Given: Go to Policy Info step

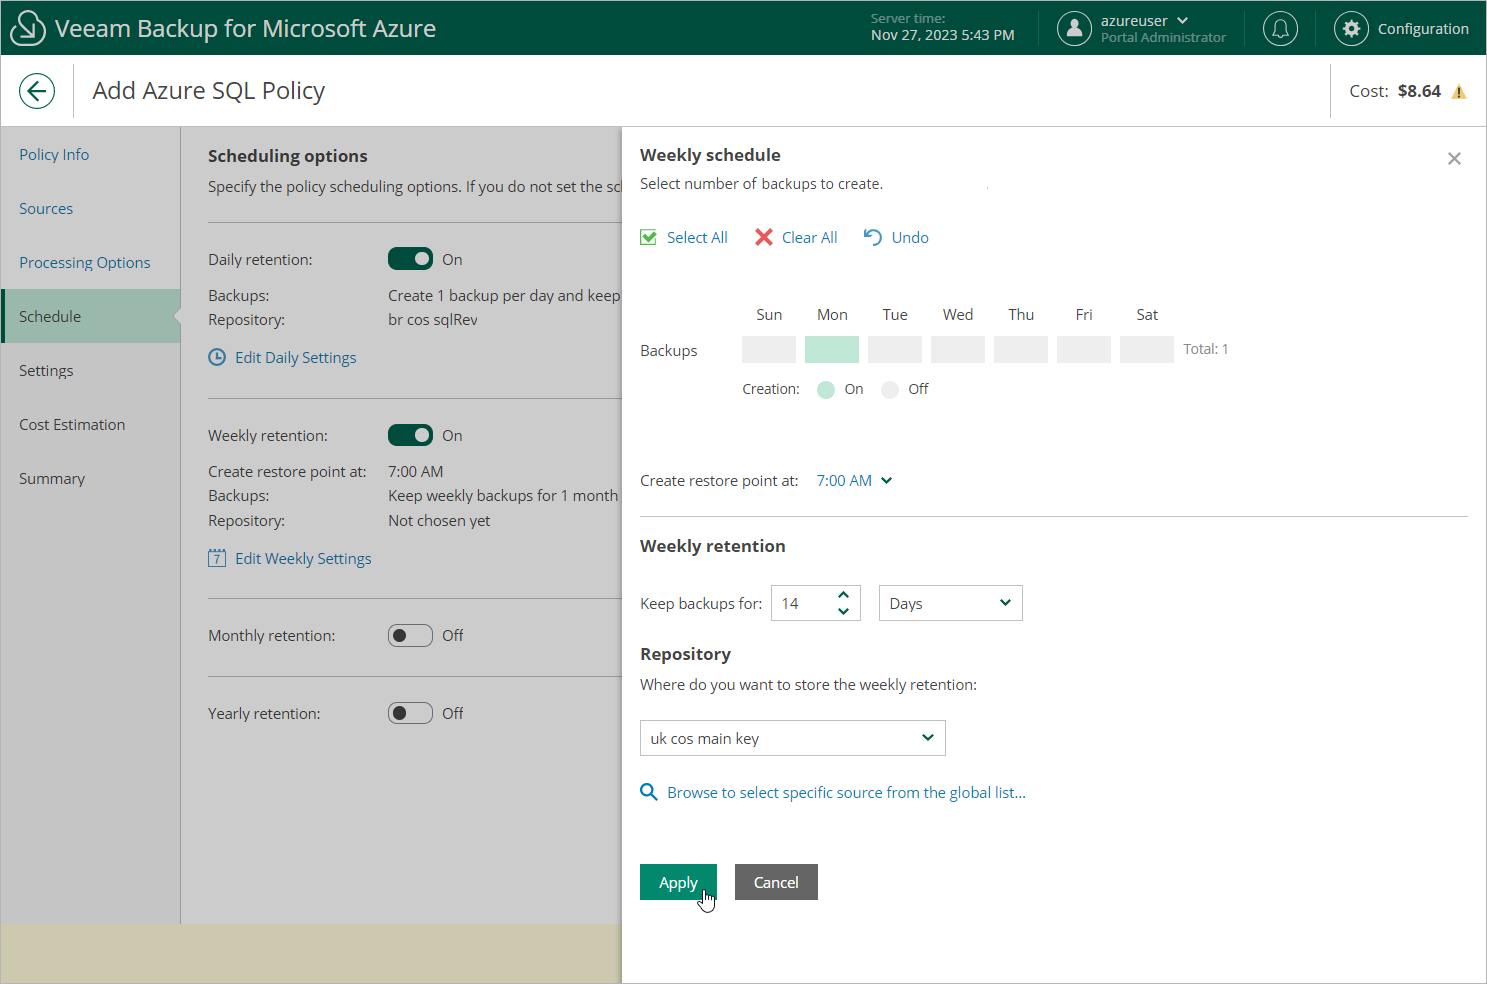Looking at the screenshot, I should click(x=54, y=154).
